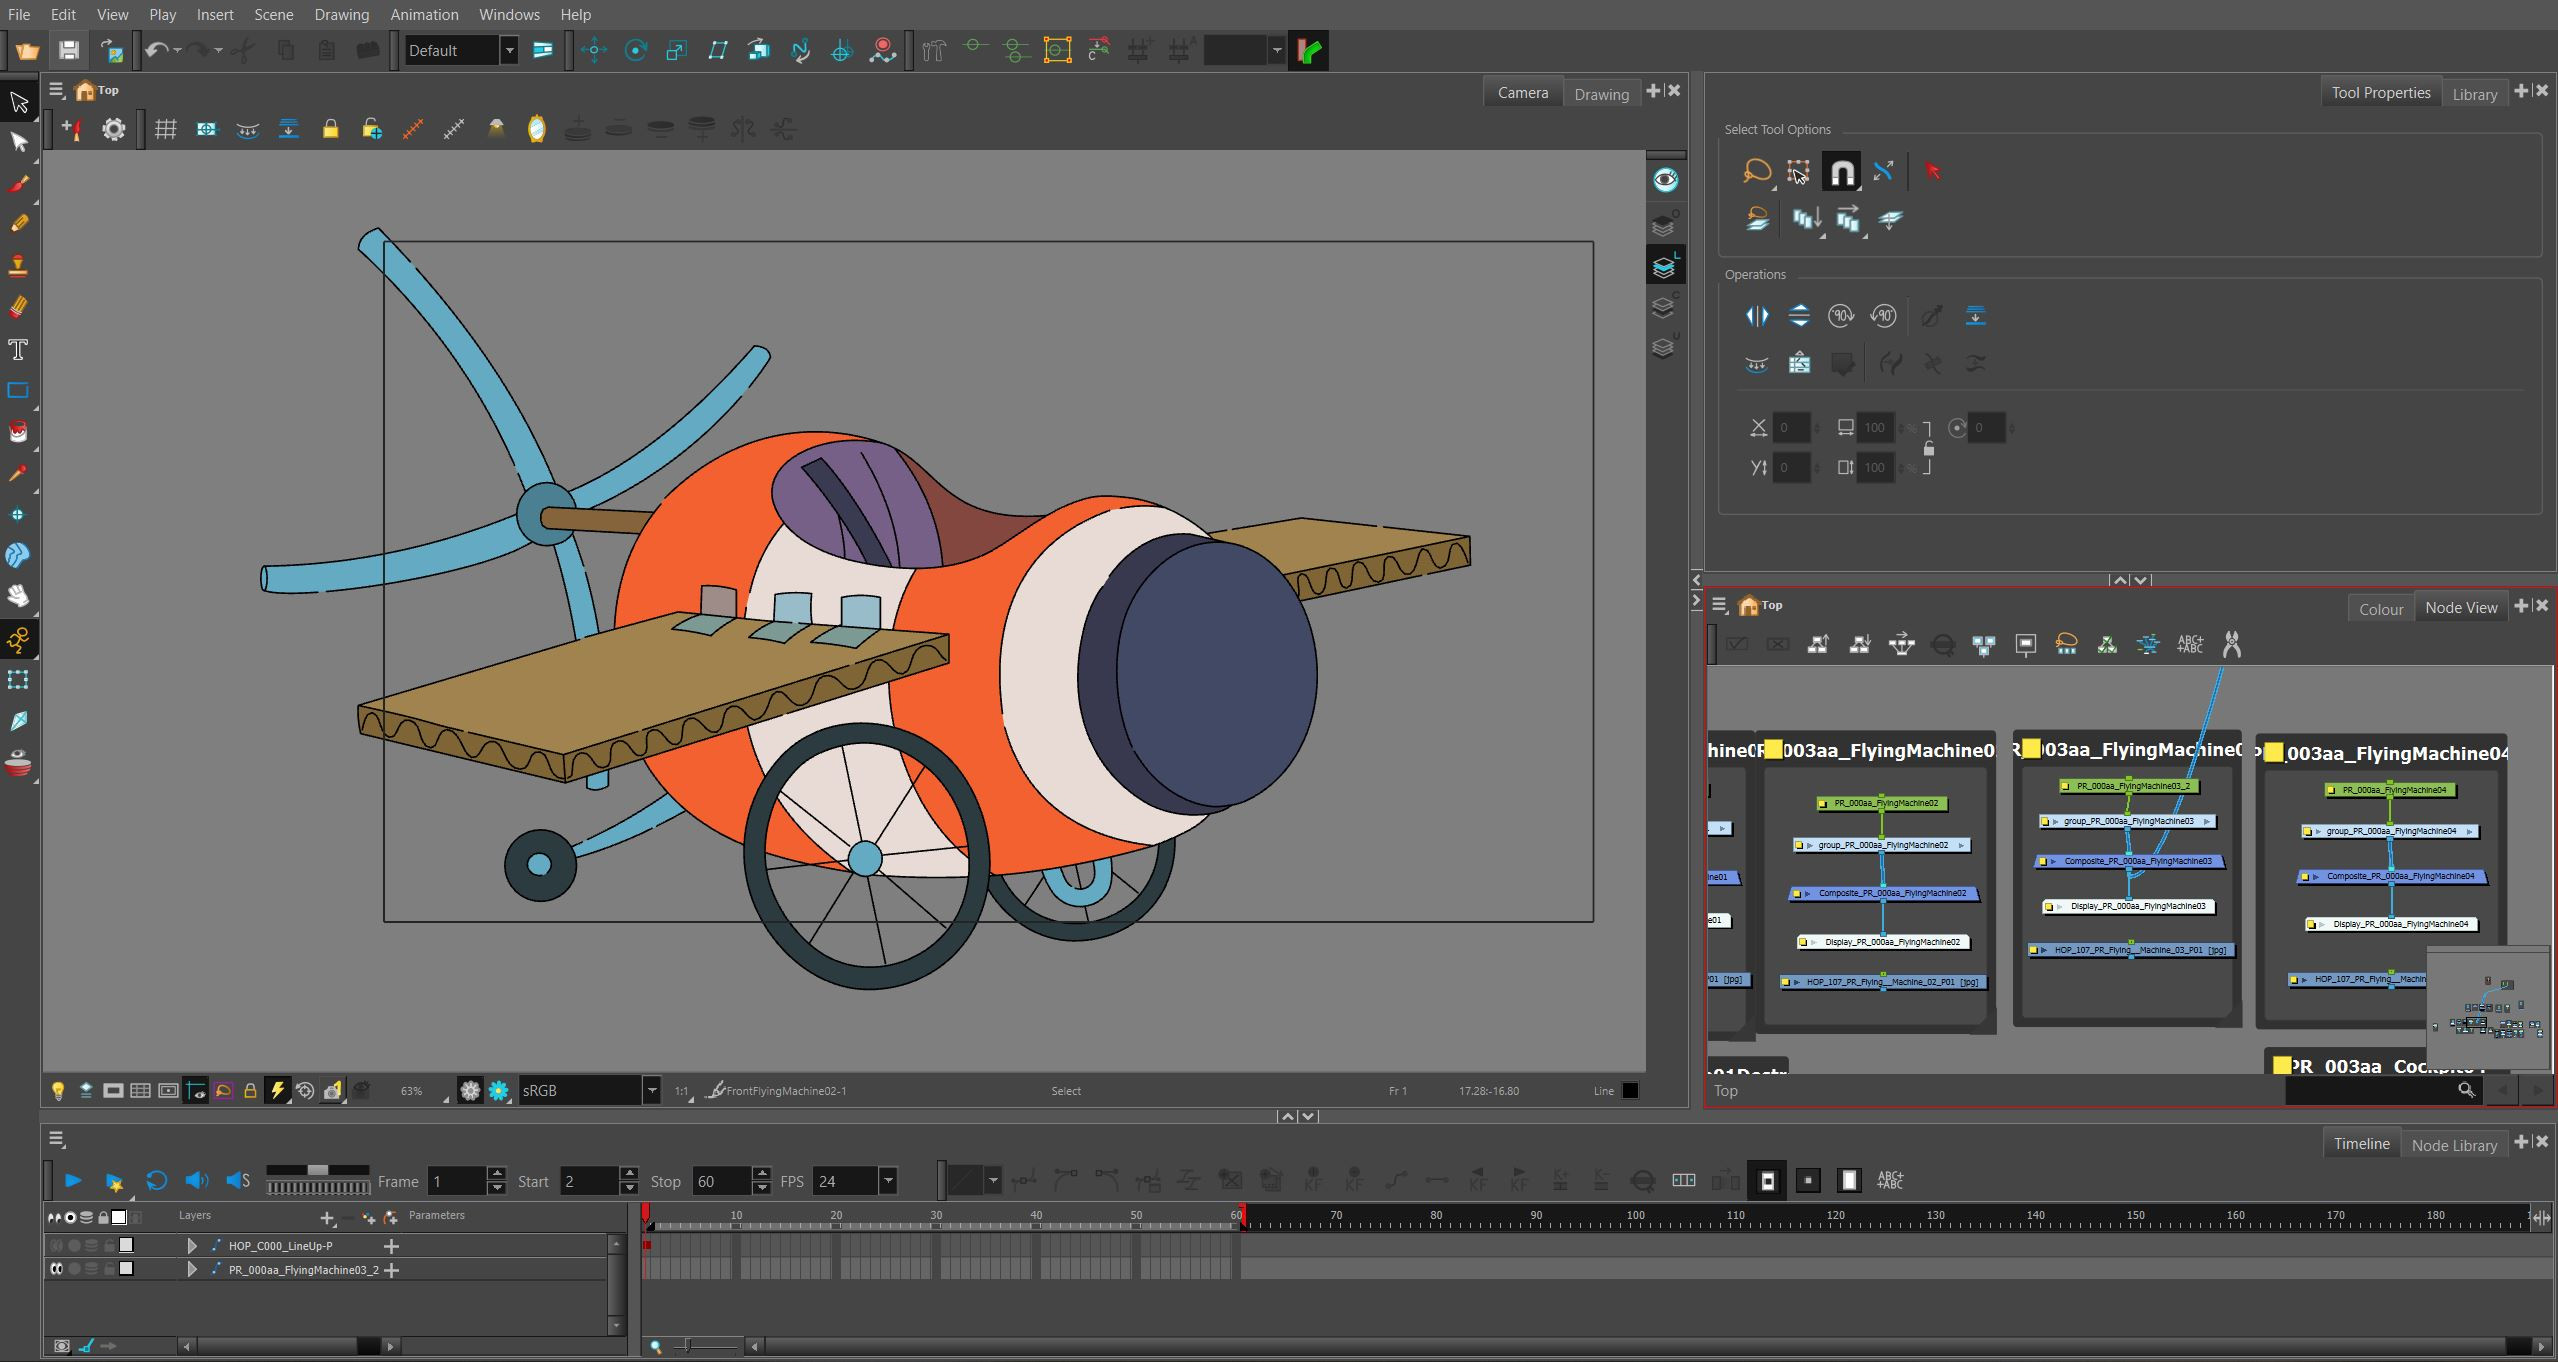The image size is (2558, 1362).
Task: Toggle the light table bulb icon
Action: 58,1091
